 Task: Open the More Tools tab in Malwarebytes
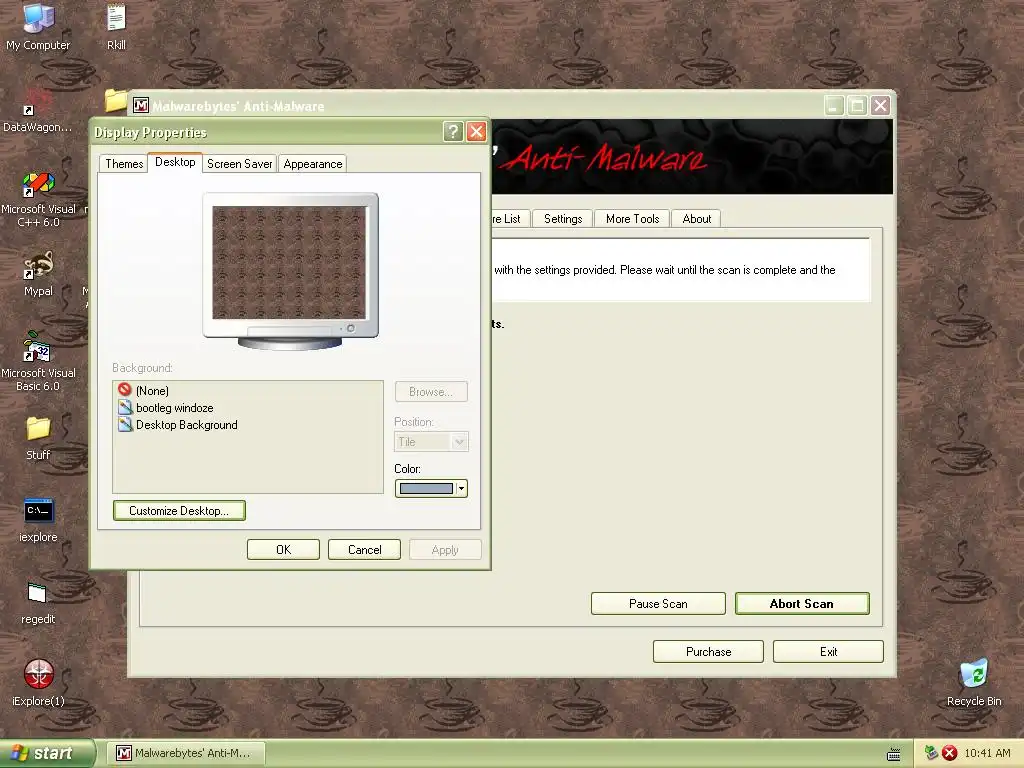click(632, 219)
